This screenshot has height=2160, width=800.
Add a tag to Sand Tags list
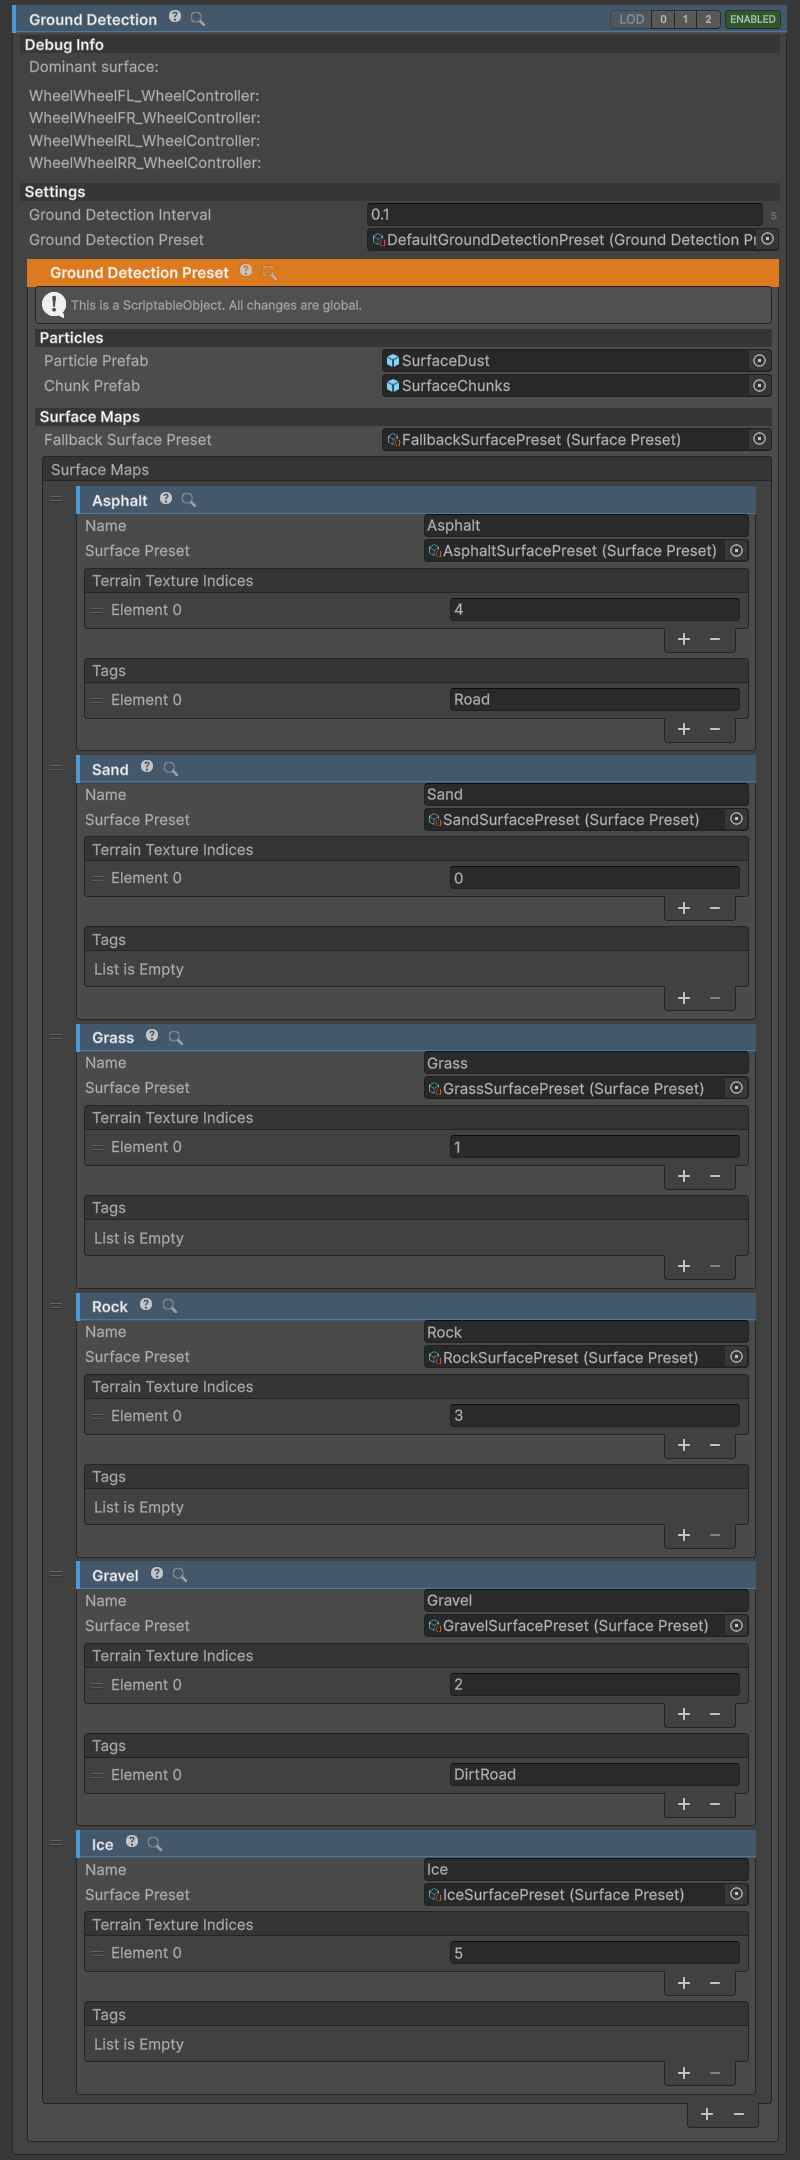click(684, 998)
